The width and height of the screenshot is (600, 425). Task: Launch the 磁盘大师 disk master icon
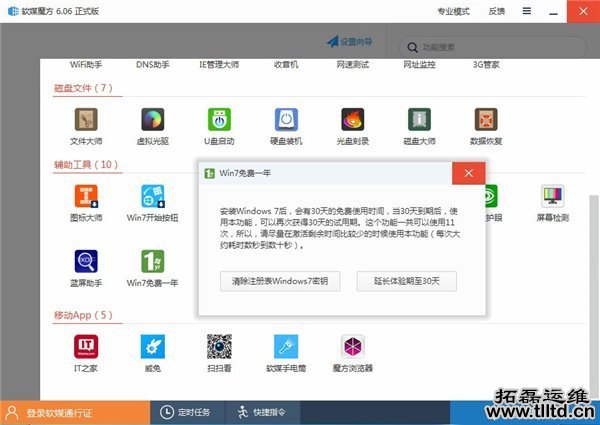pyautogui.click(x=419, y=120)
